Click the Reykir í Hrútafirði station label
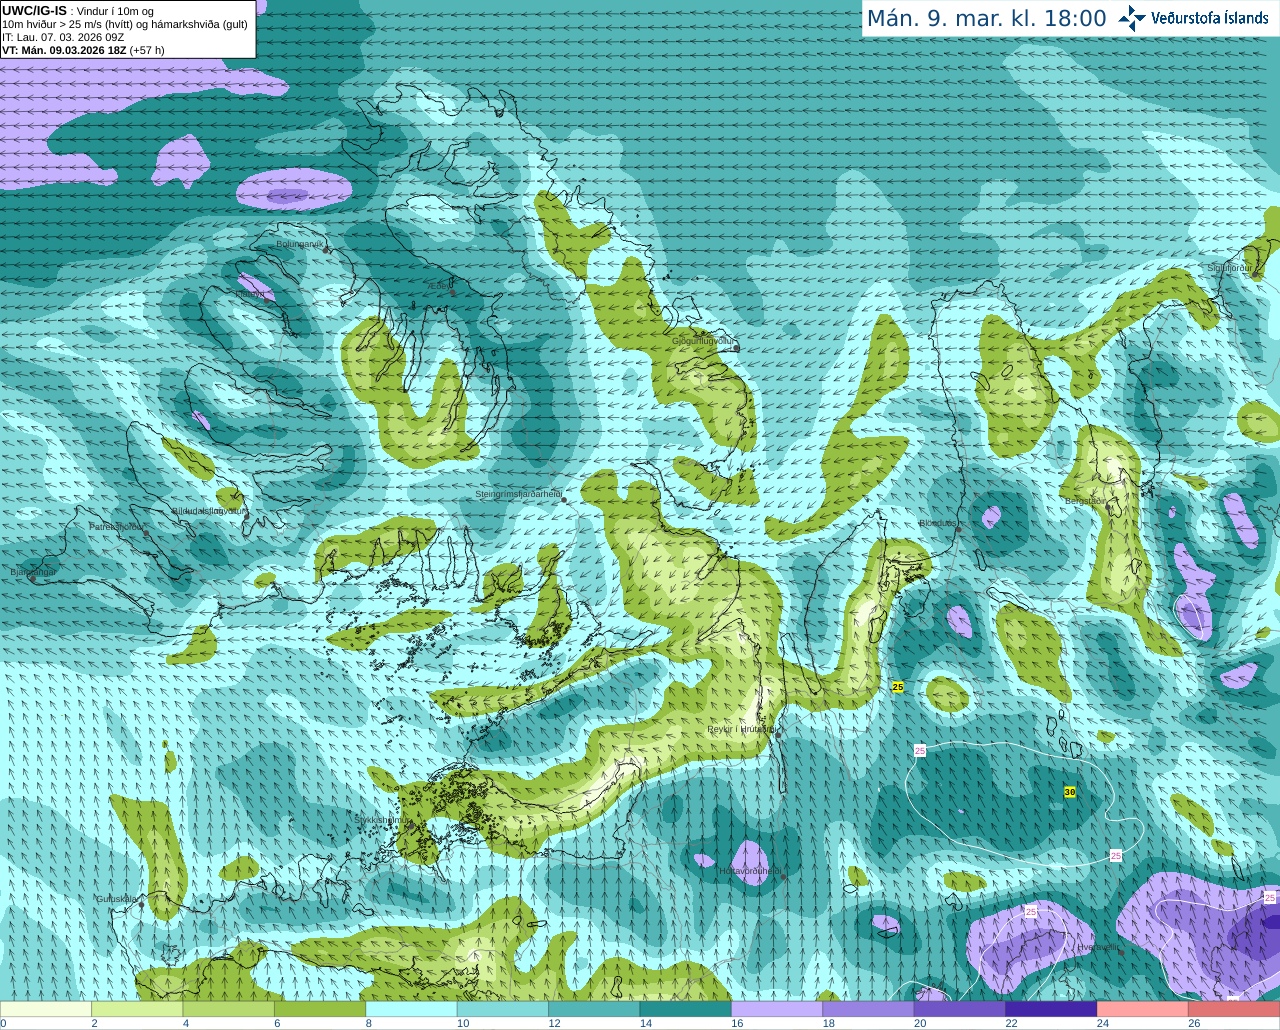Image resolution: width=1280 pixels, height=1030 pixels. (741, 729)
